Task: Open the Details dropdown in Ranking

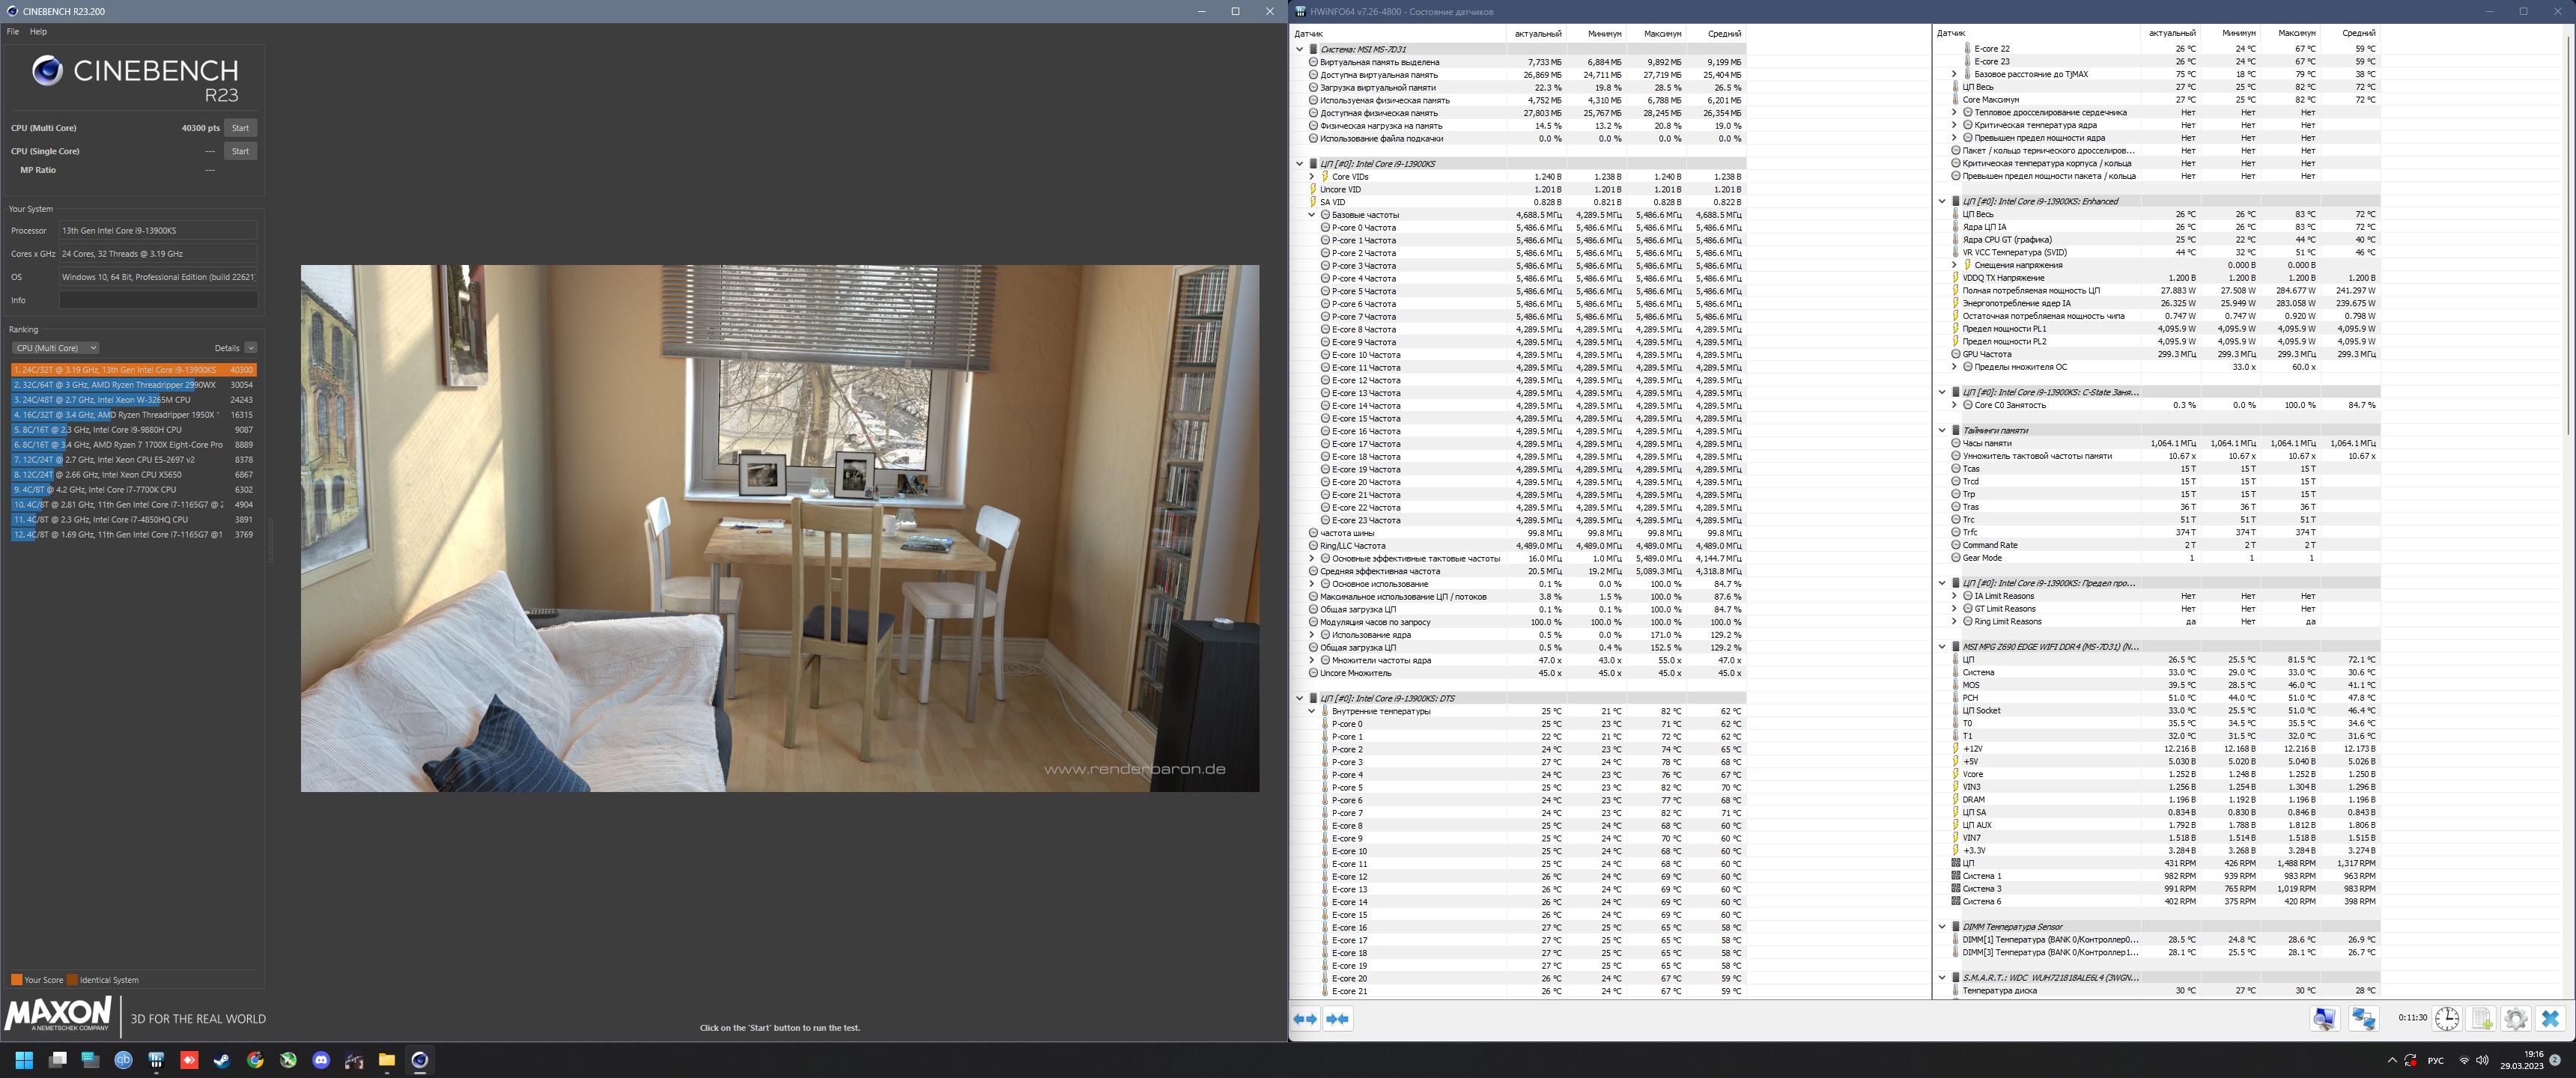Action: [x=250, y=348]
